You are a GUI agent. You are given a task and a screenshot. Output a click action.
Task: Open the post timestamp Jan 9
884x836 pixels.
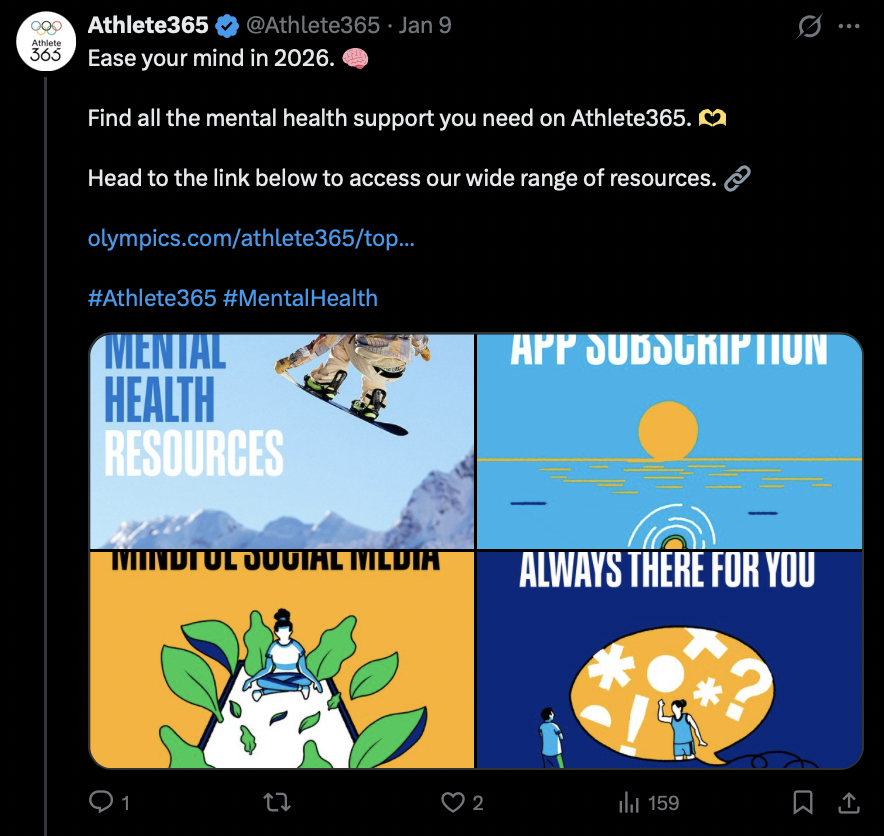(424, 27)
